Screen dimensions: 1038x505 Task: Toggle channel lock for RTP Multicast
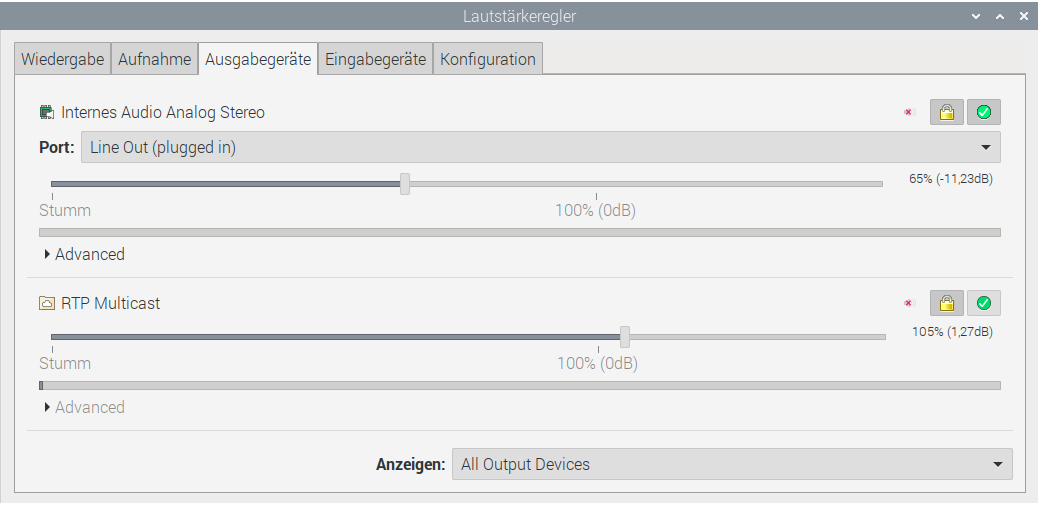[x=947, y=303]
